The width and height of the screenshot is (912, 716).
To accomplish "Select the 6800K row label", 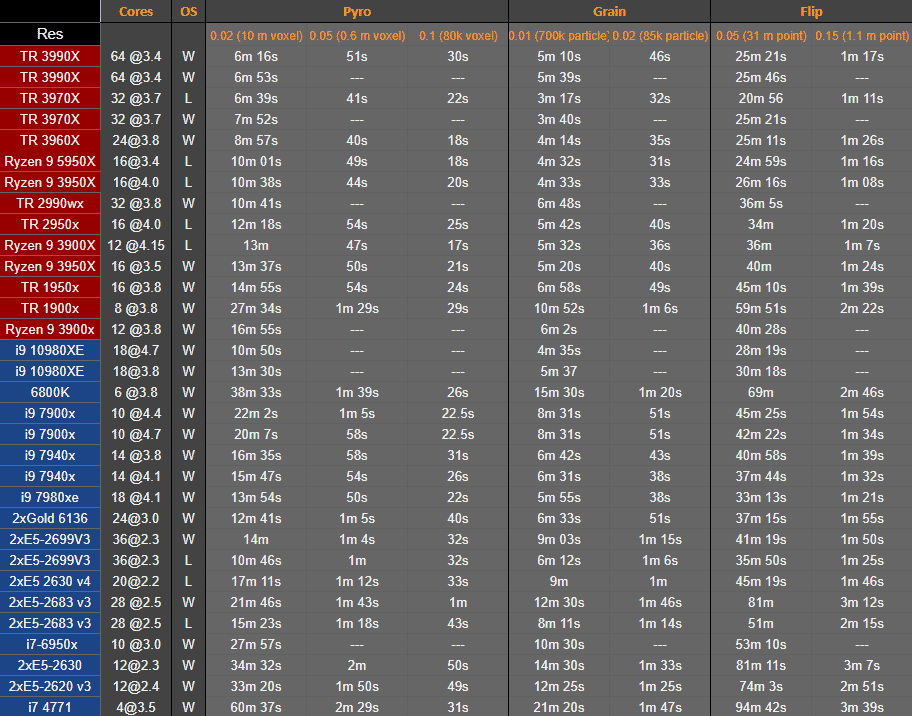I will [x=50, y=392].
